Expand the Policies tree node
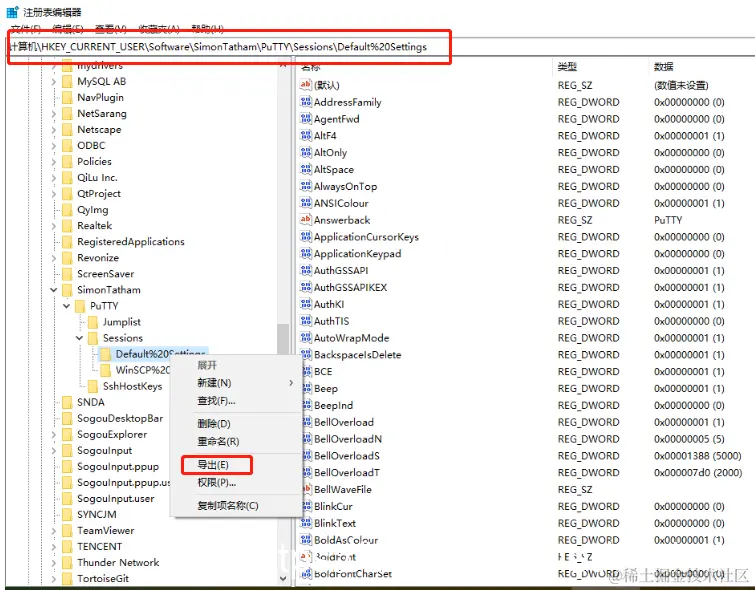This screenshot has height=590, width=755. 53,162
